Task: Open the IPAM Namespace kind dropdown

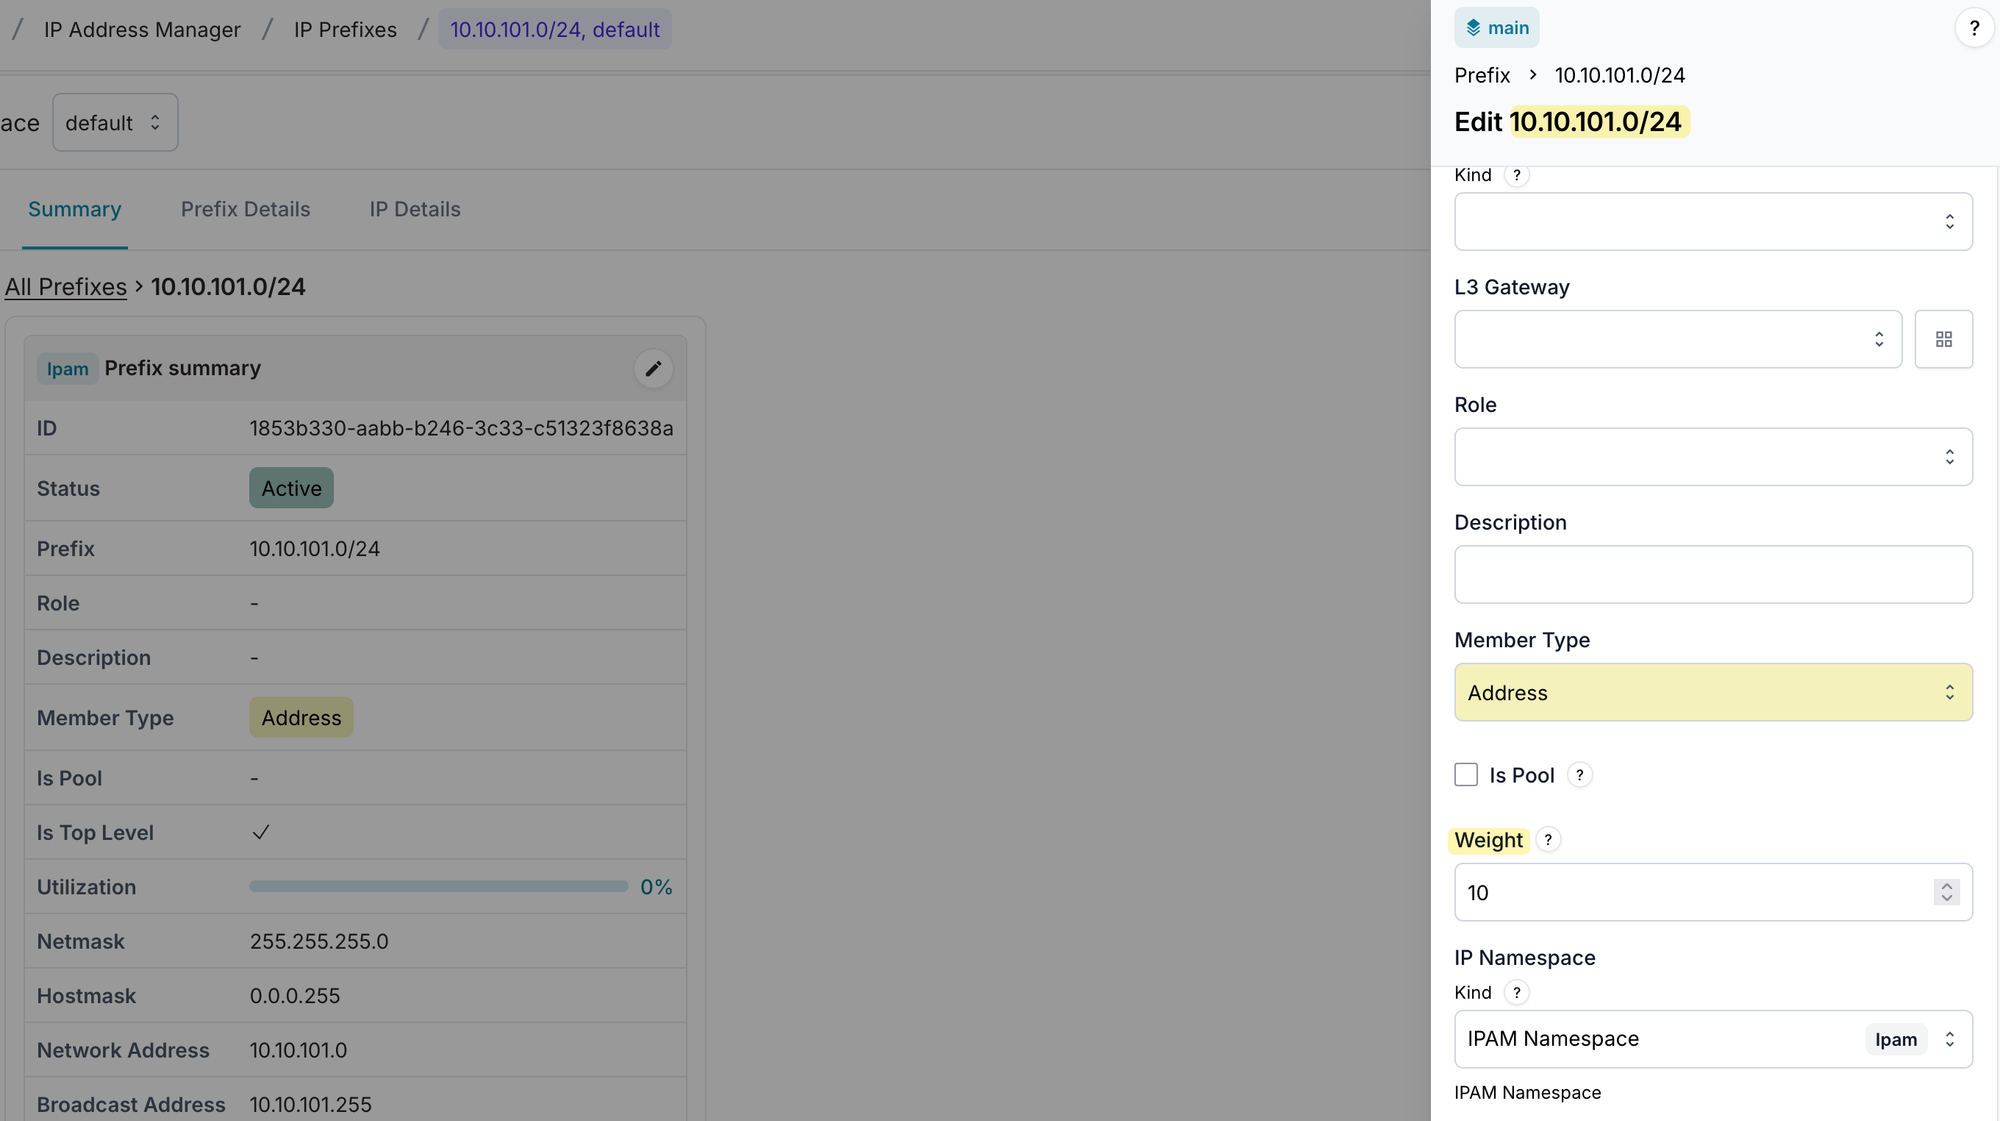Action: pos(1712,1039)
